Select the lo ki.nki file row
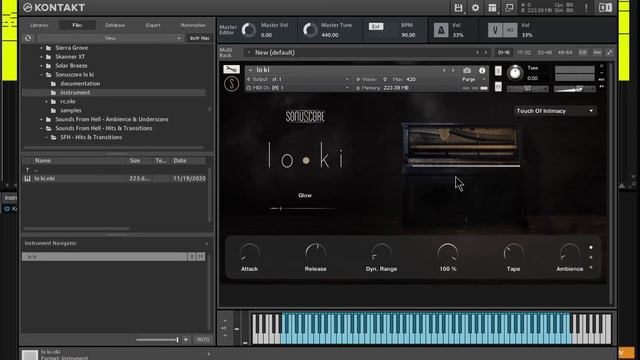 pyautogui.click(x=114, y=178)
